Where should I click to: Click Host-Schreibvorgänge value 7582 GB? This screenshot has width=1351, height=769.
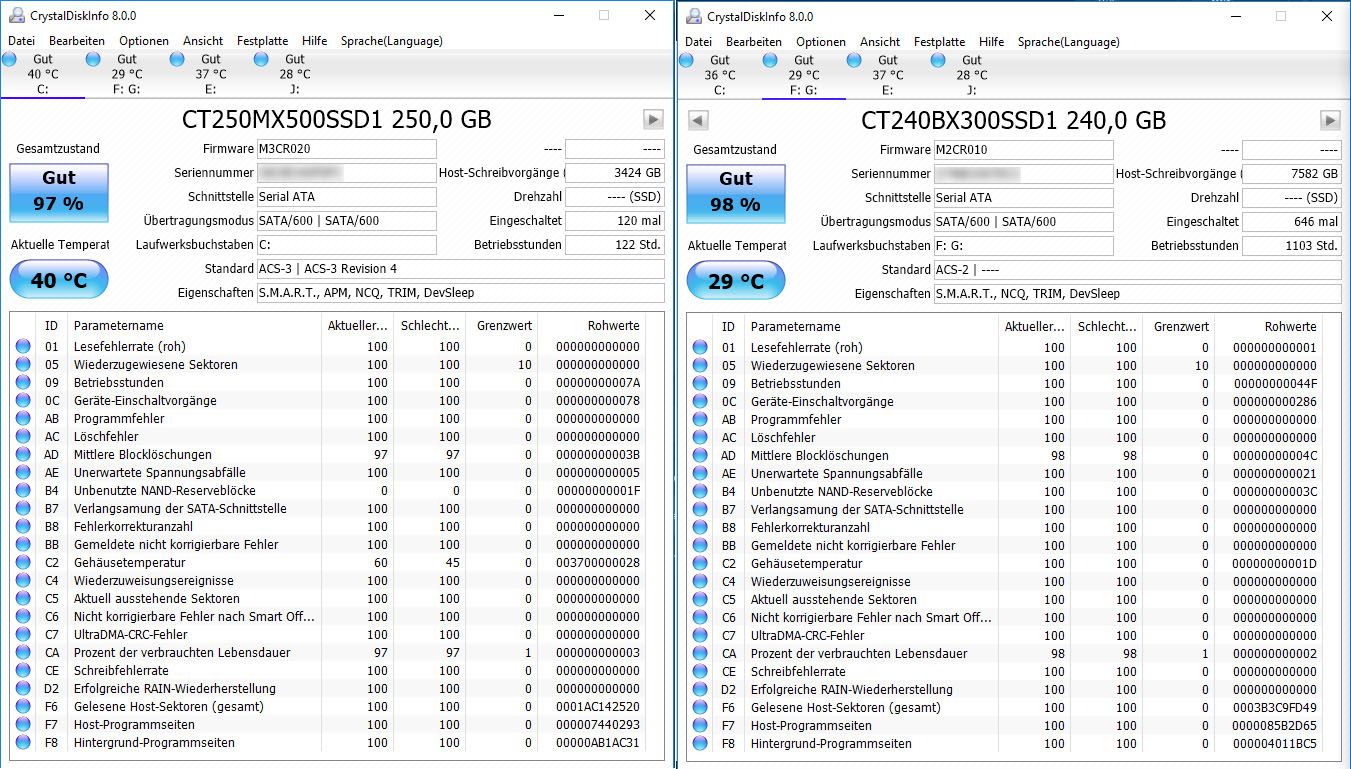[1292, 174]
